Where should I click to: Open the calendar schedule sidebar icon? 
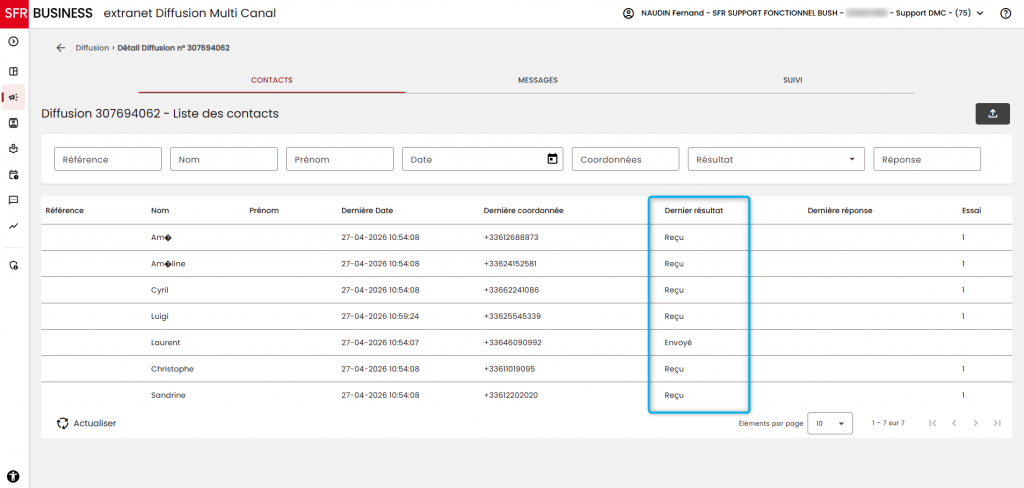pyautogui.click(x=13, y=174)
